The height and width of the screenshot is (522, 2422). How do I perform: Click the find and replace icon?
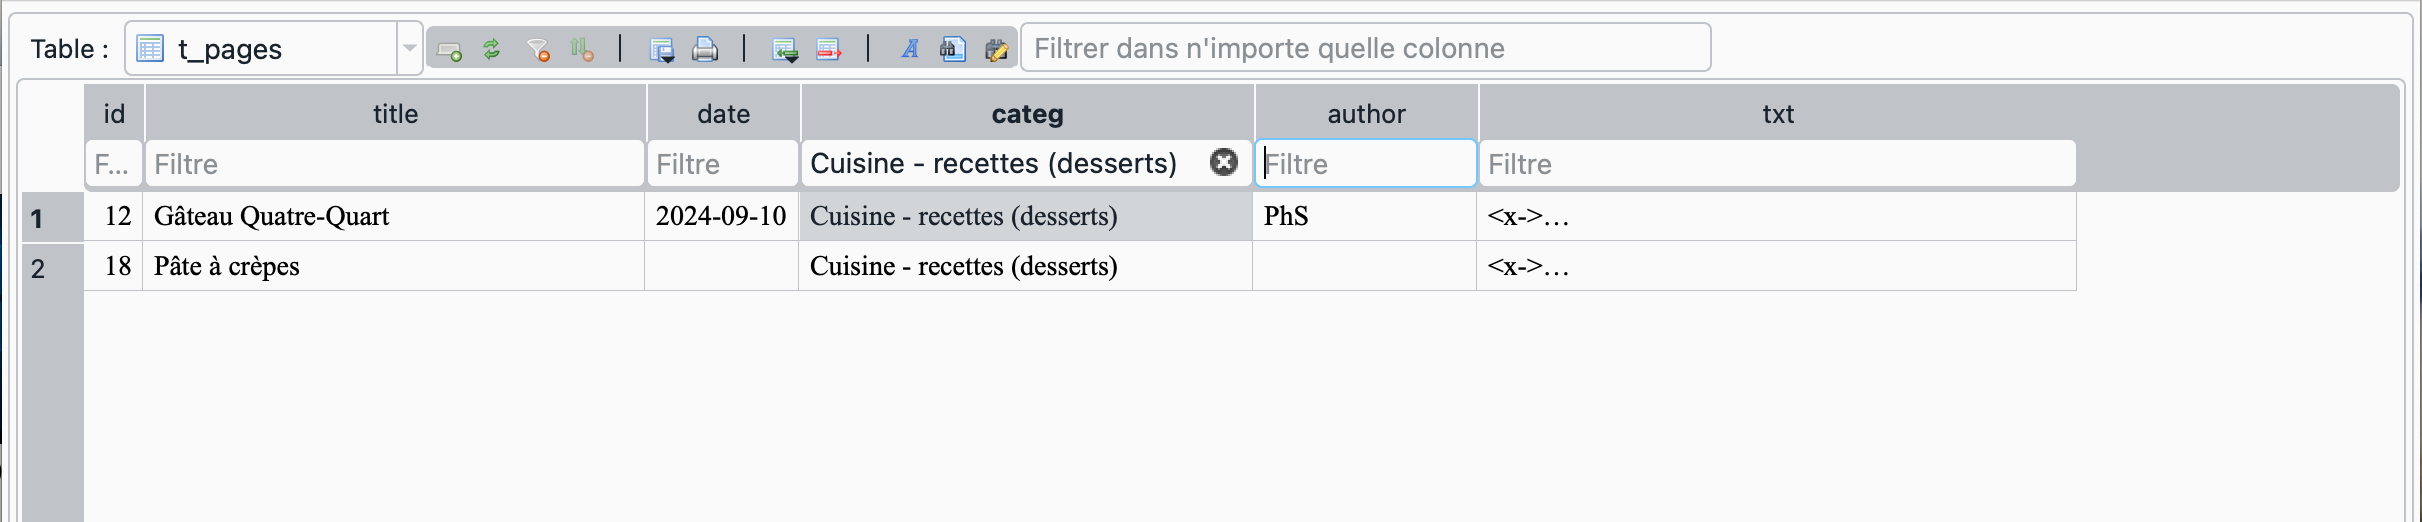tap(996, 49)
